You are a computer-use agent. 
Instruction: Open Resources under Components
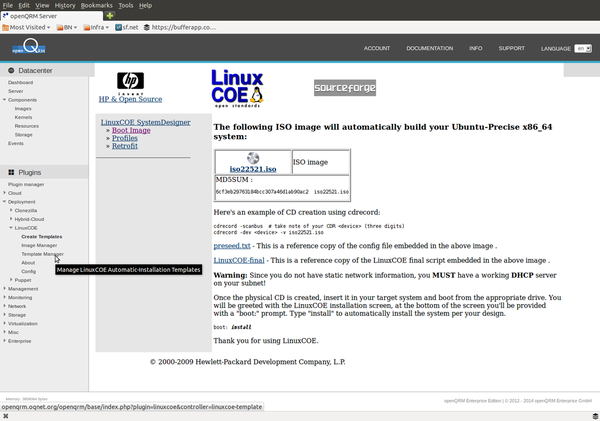pos(27,126)
